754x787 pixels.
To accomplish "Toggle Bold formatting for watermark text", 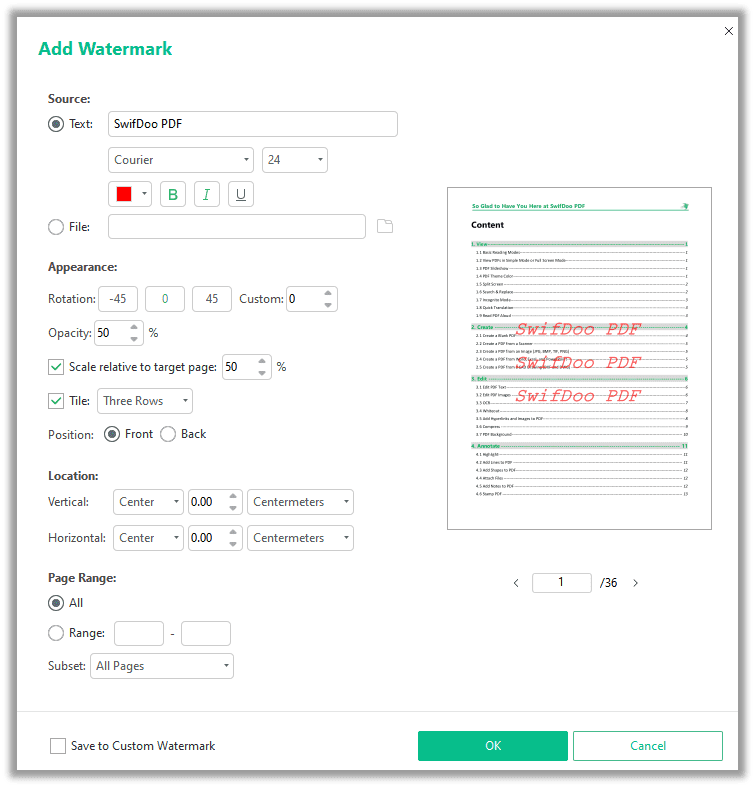I will point(173,194).
